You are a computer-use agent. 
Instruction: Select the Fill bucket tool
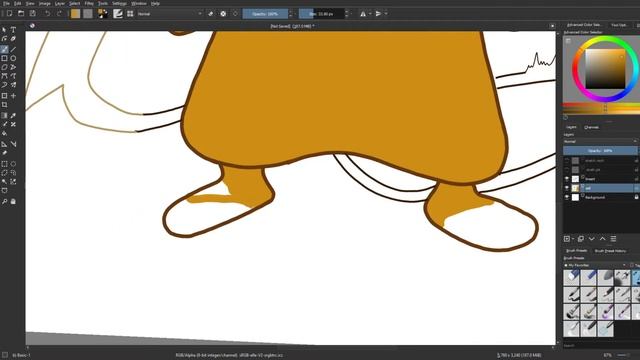coord(4,133)
